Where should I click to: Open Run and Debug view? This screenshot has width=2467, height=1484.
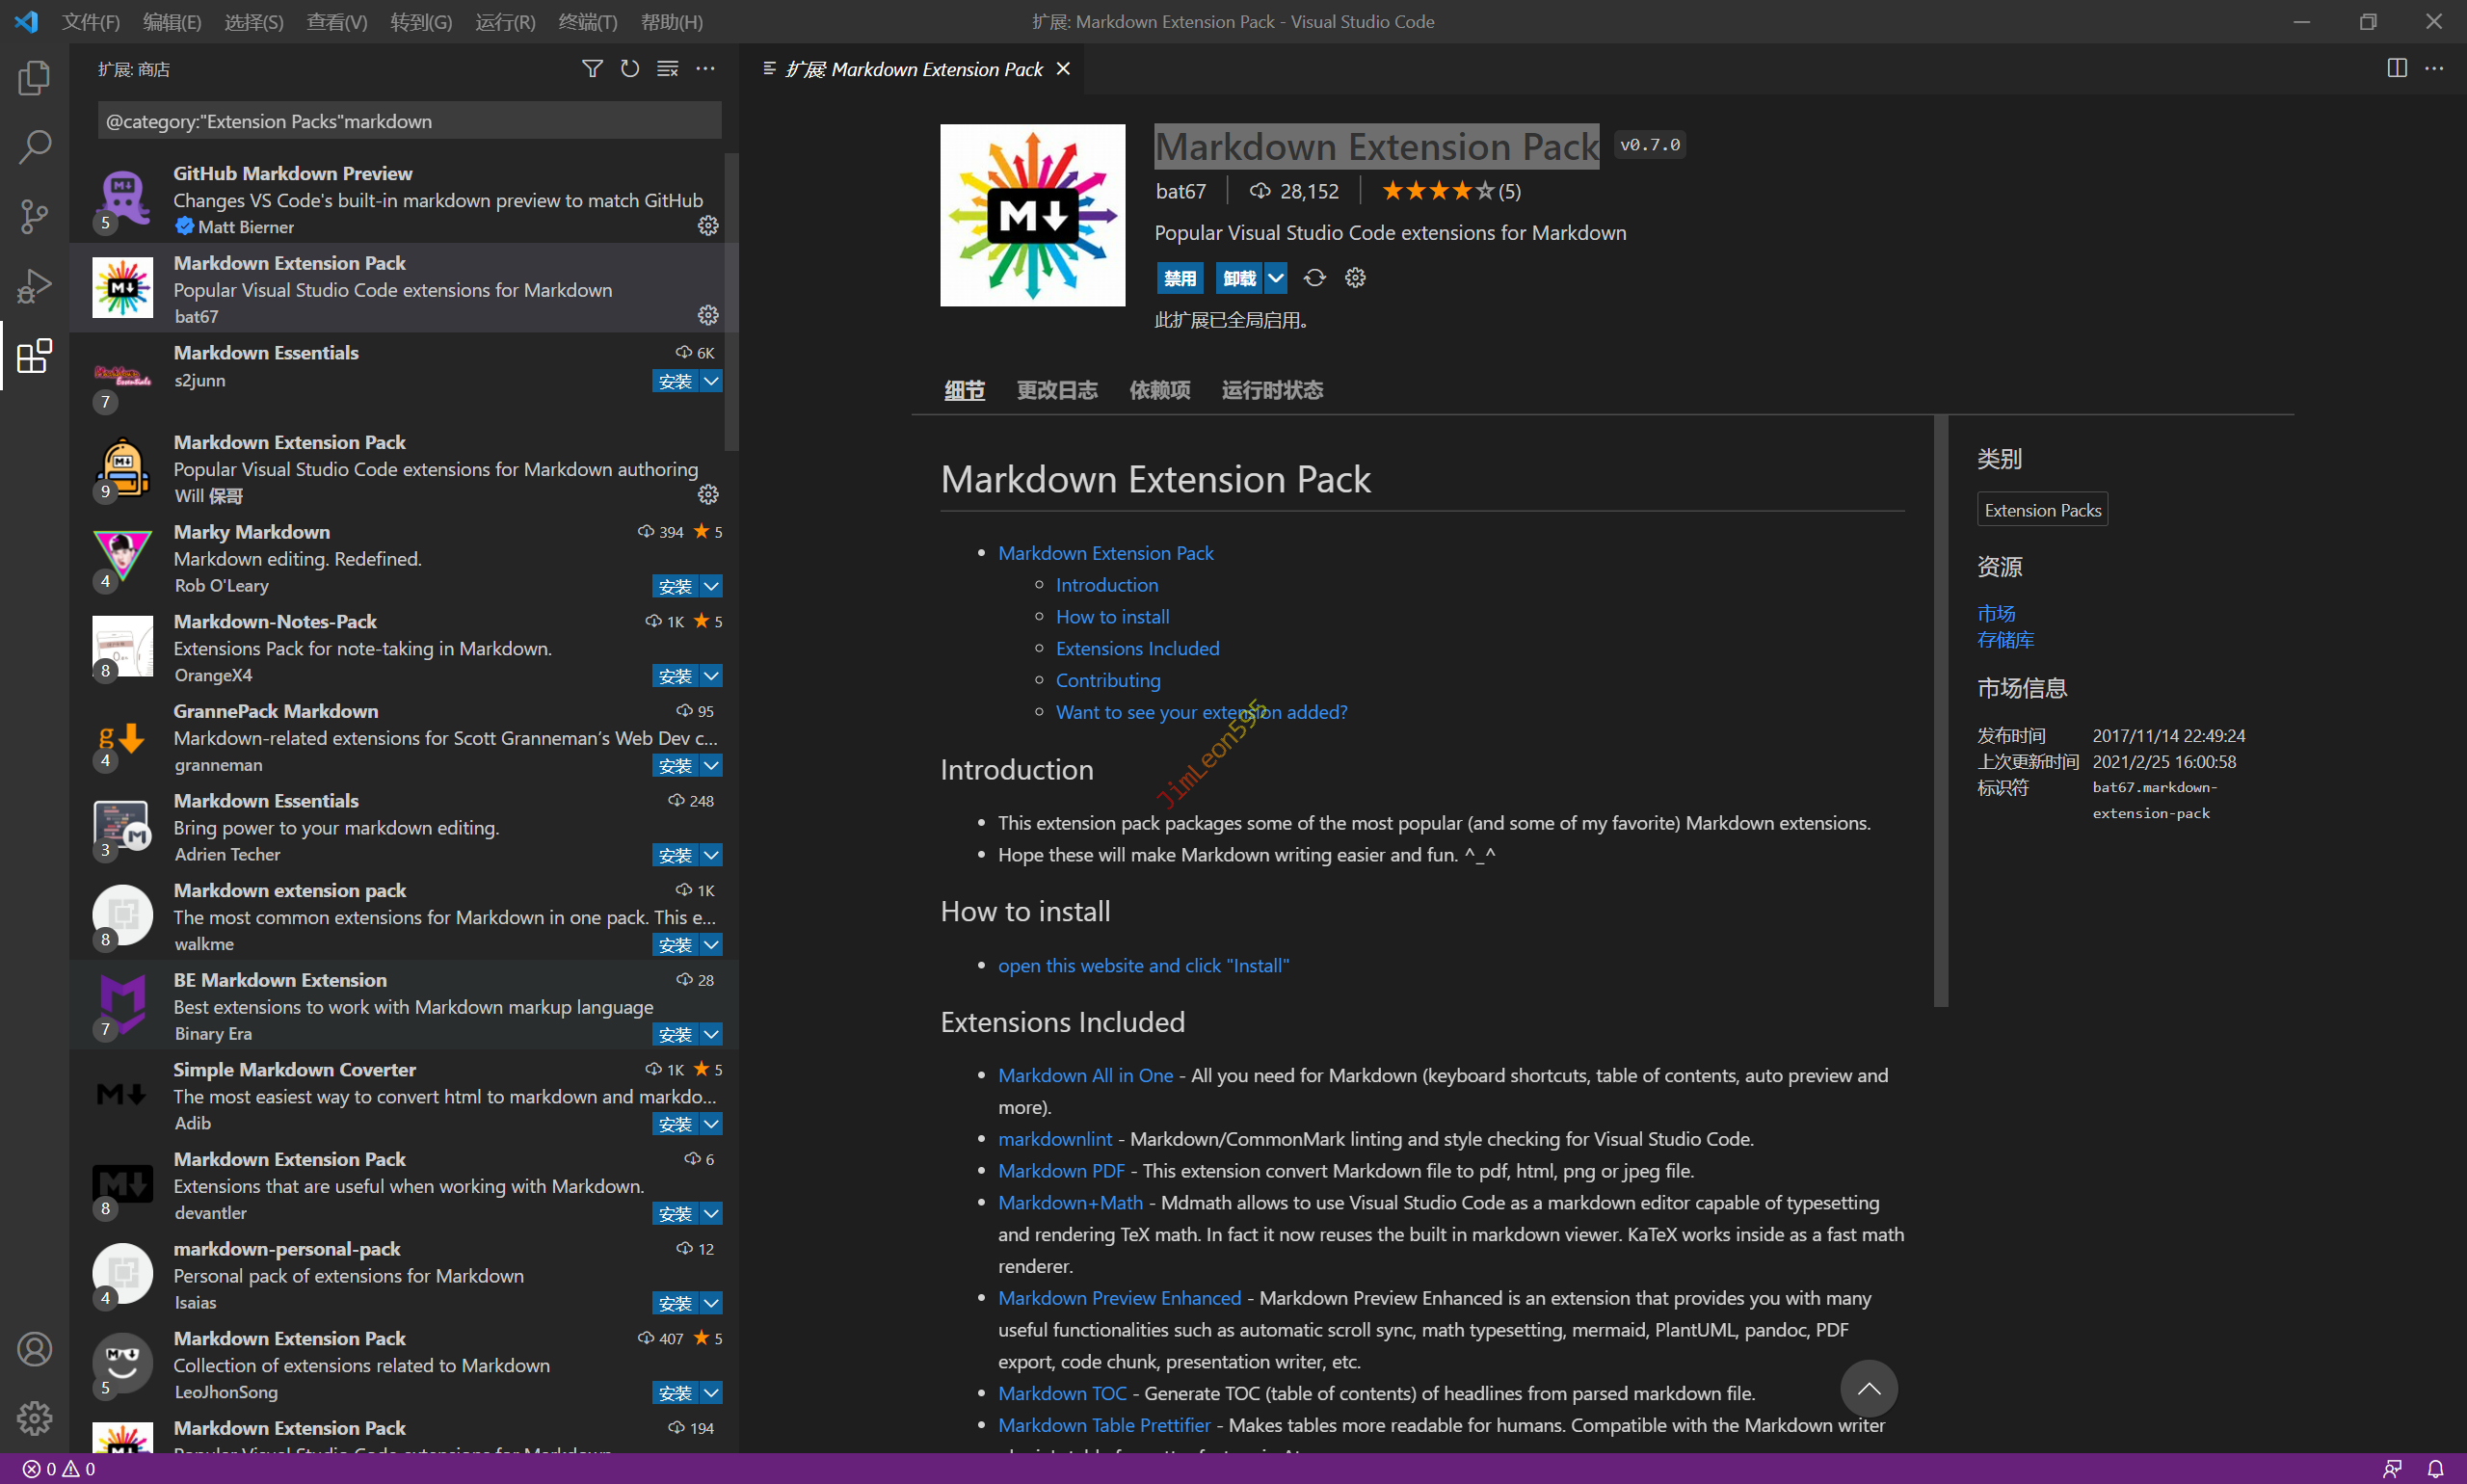point(34,286)
